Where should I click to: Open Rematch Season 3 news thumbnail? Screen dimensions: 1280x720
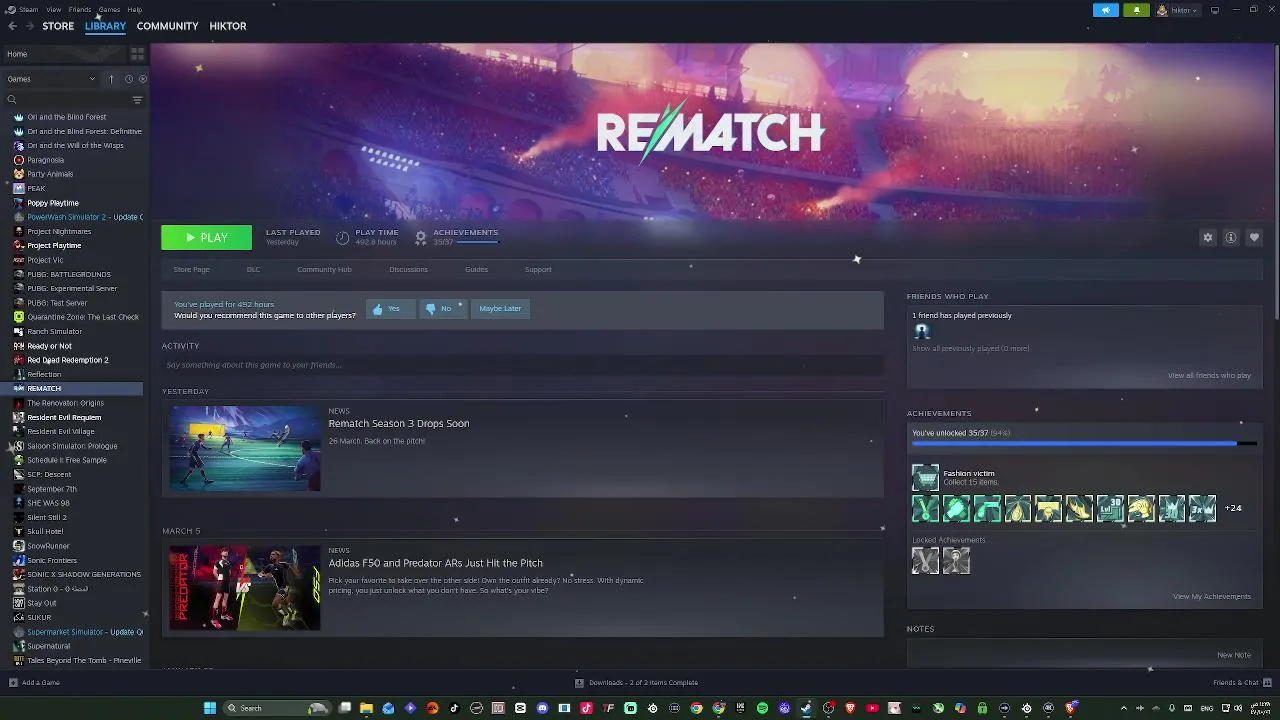[x=245, y=448]
